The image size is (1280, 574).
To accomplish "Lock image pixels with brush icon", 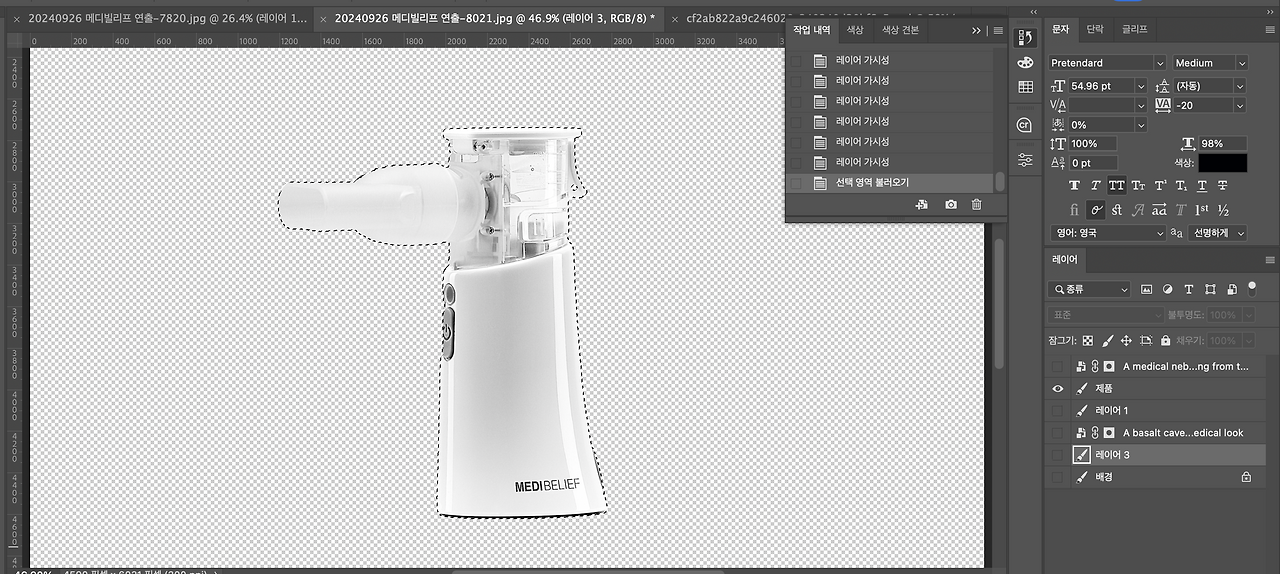I will click(1107, 341).
